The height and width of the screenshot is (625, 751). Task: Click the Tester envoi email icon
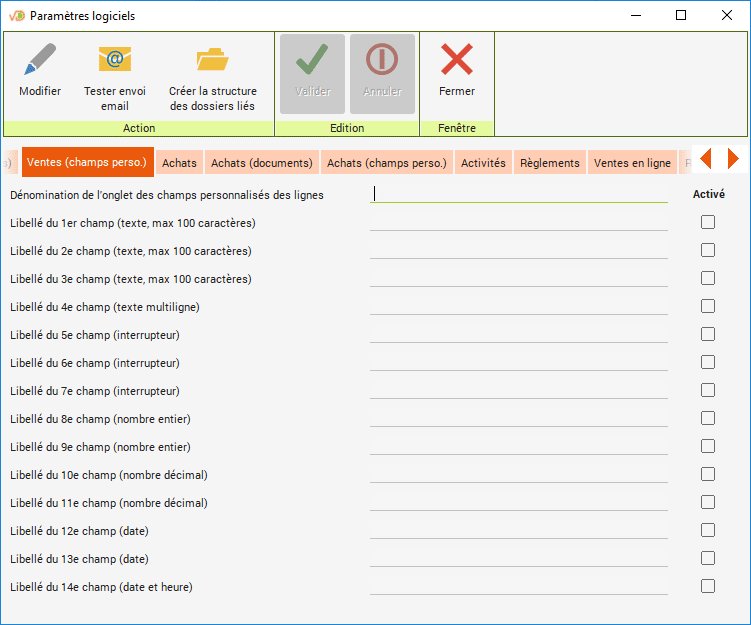coord(115,61)
